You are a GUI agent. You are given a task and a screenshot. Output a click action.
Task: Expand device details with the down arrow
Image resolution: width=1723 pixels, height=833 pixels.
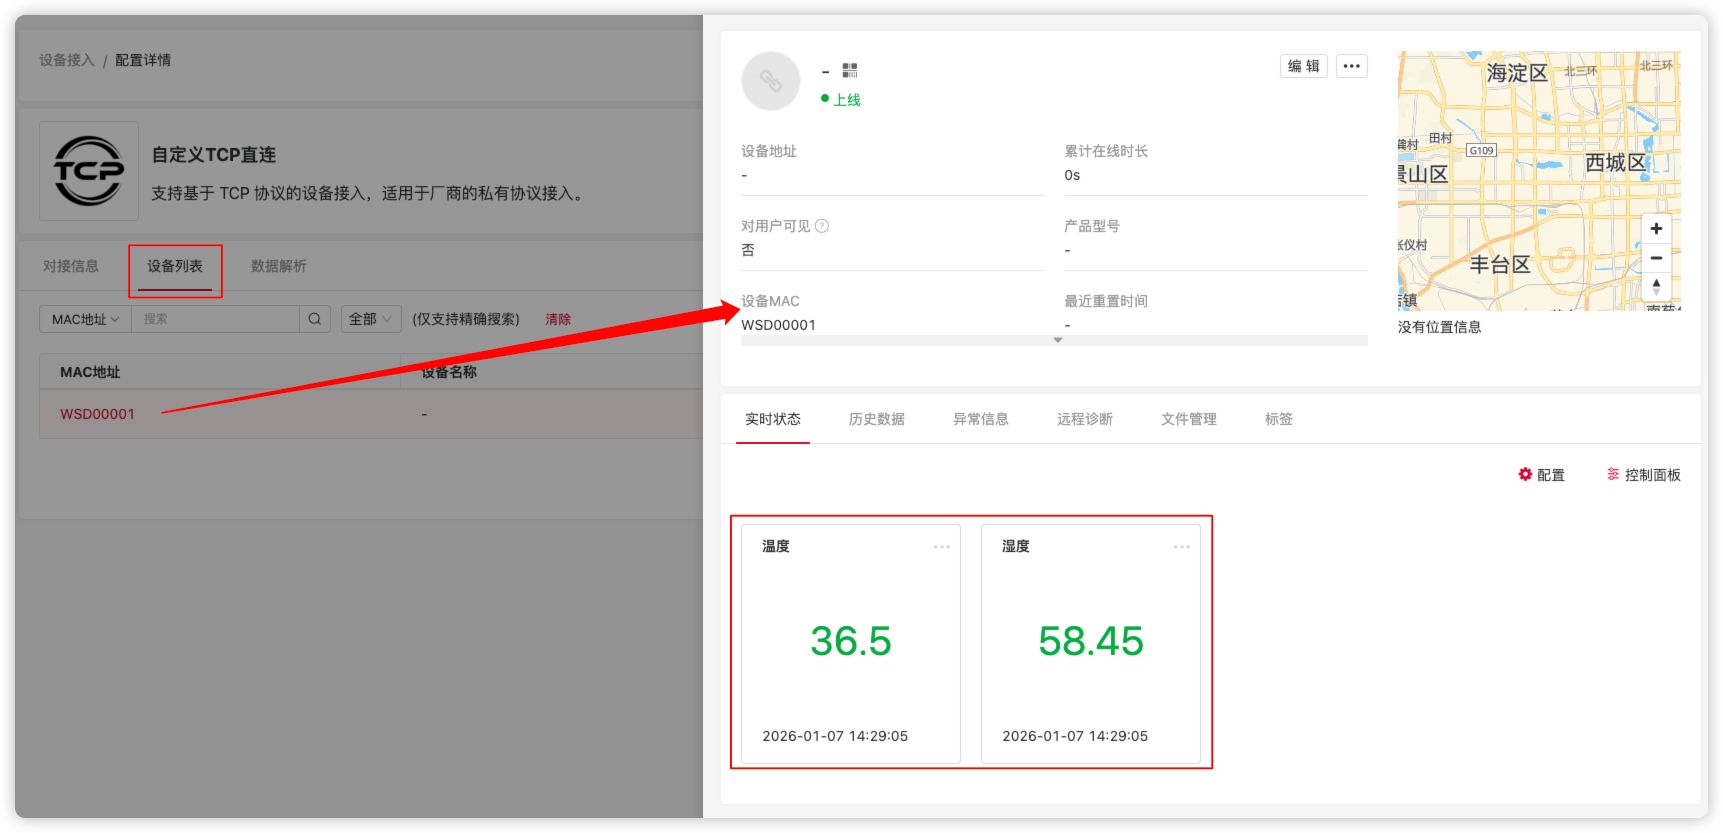pyautogui.click(x=1058, y=340)
